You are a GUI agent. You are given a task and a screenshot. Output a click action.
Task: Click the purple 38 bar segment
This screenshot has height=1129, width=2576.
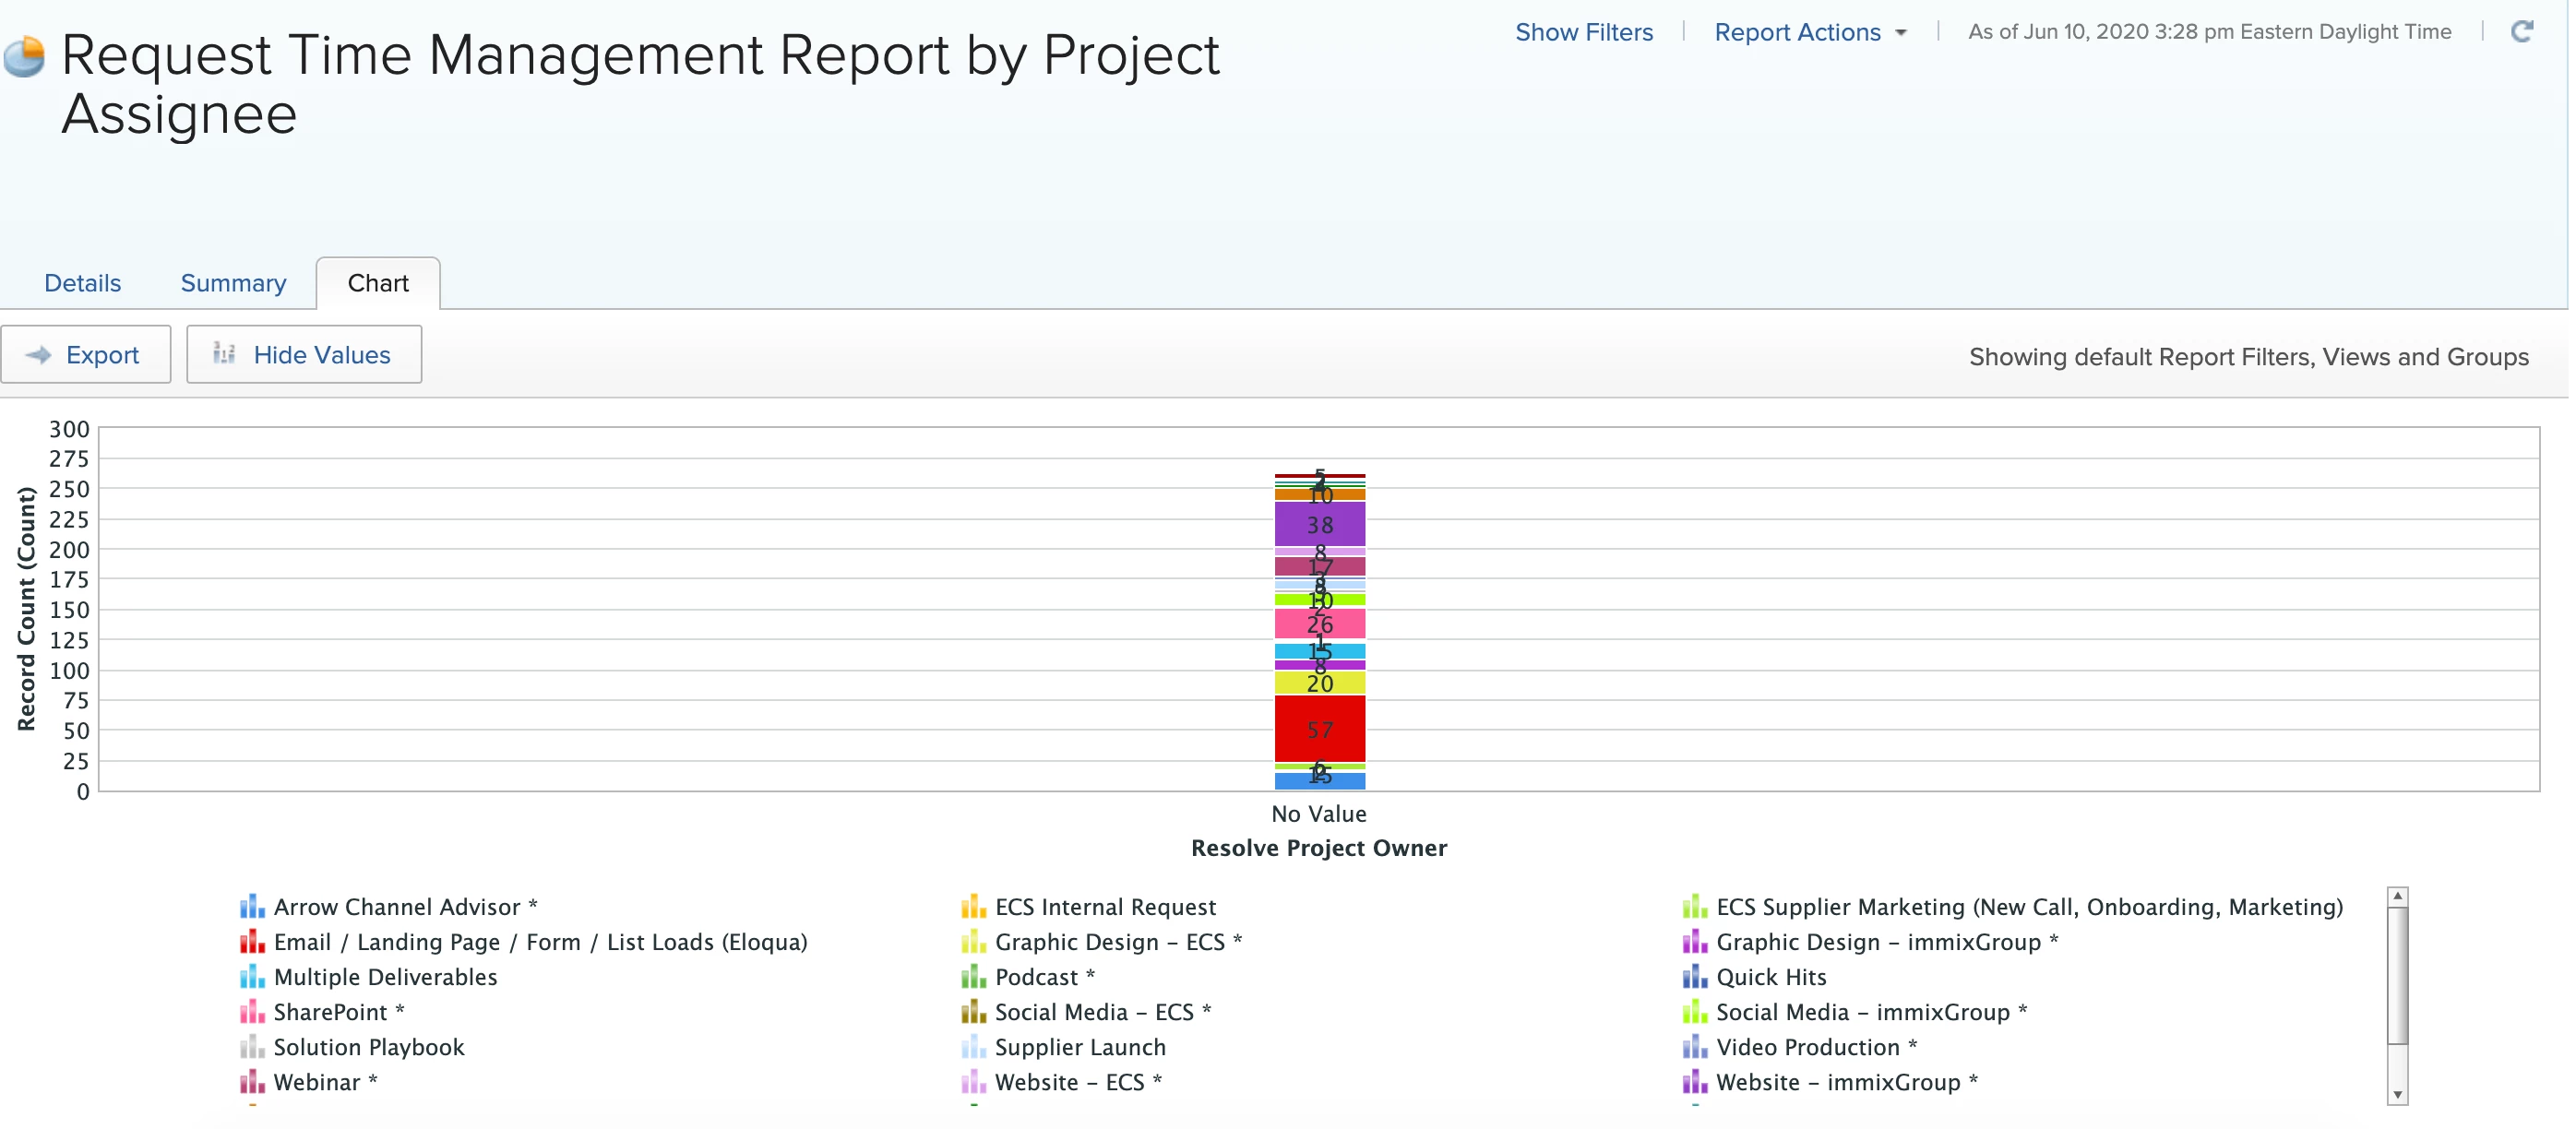[x=1318, y=525]
